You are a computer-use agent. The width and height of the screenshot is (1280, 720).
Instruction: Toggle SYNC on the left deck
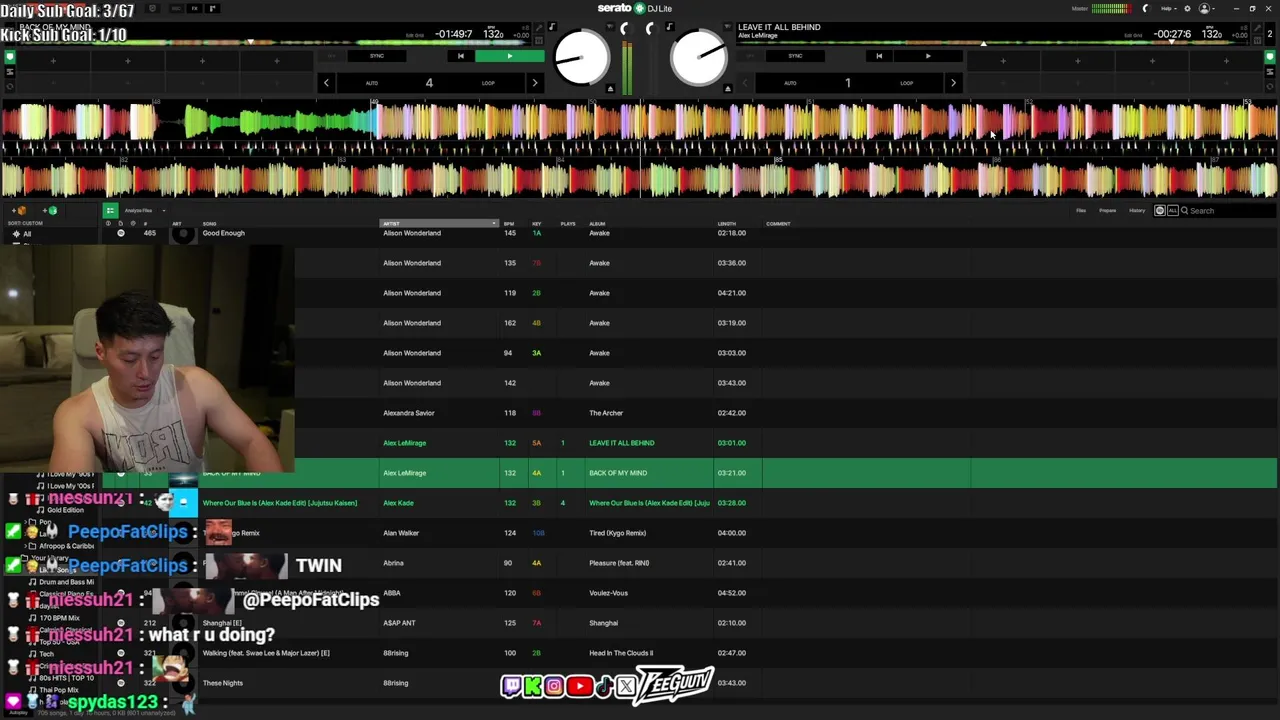click(377, 56)
